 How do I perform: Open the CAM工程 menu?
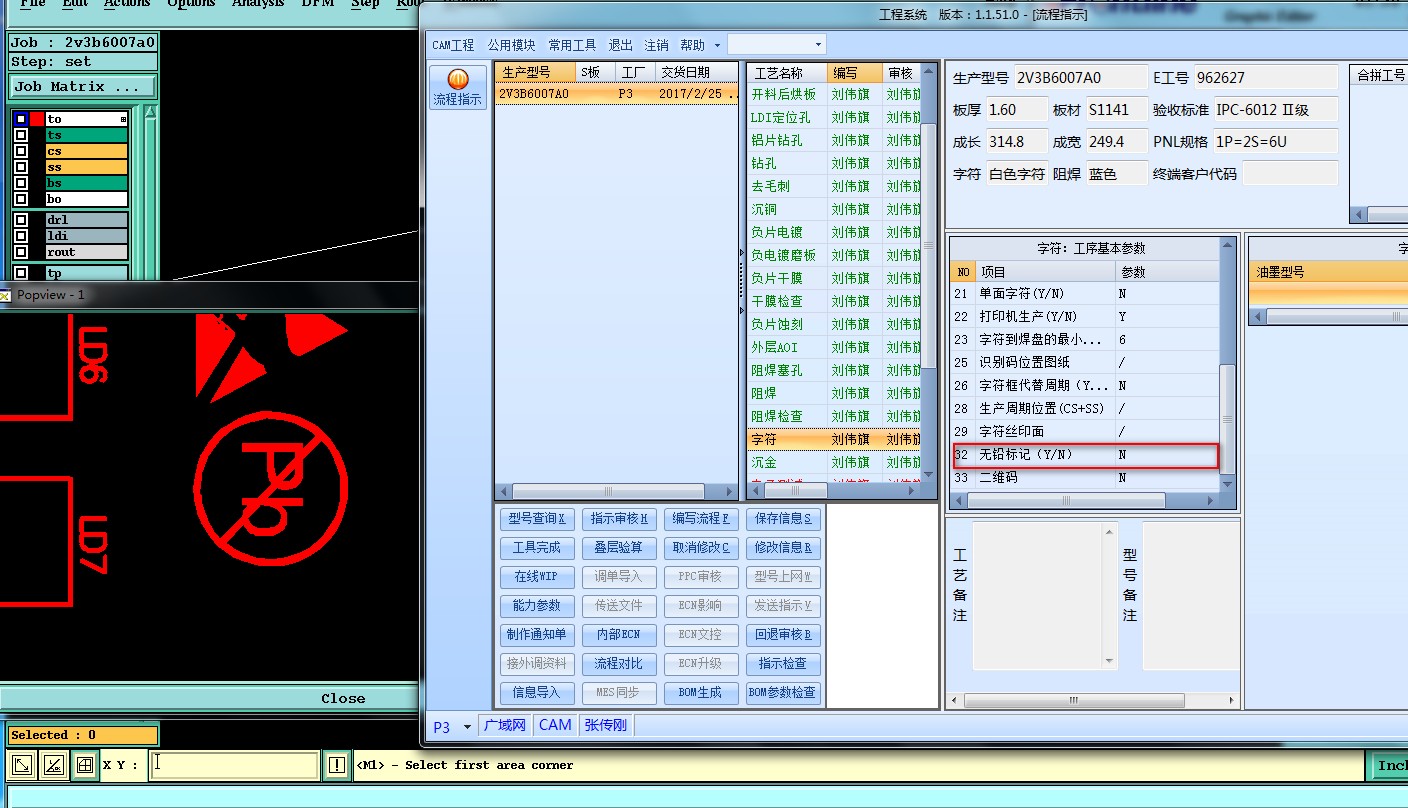453,45
